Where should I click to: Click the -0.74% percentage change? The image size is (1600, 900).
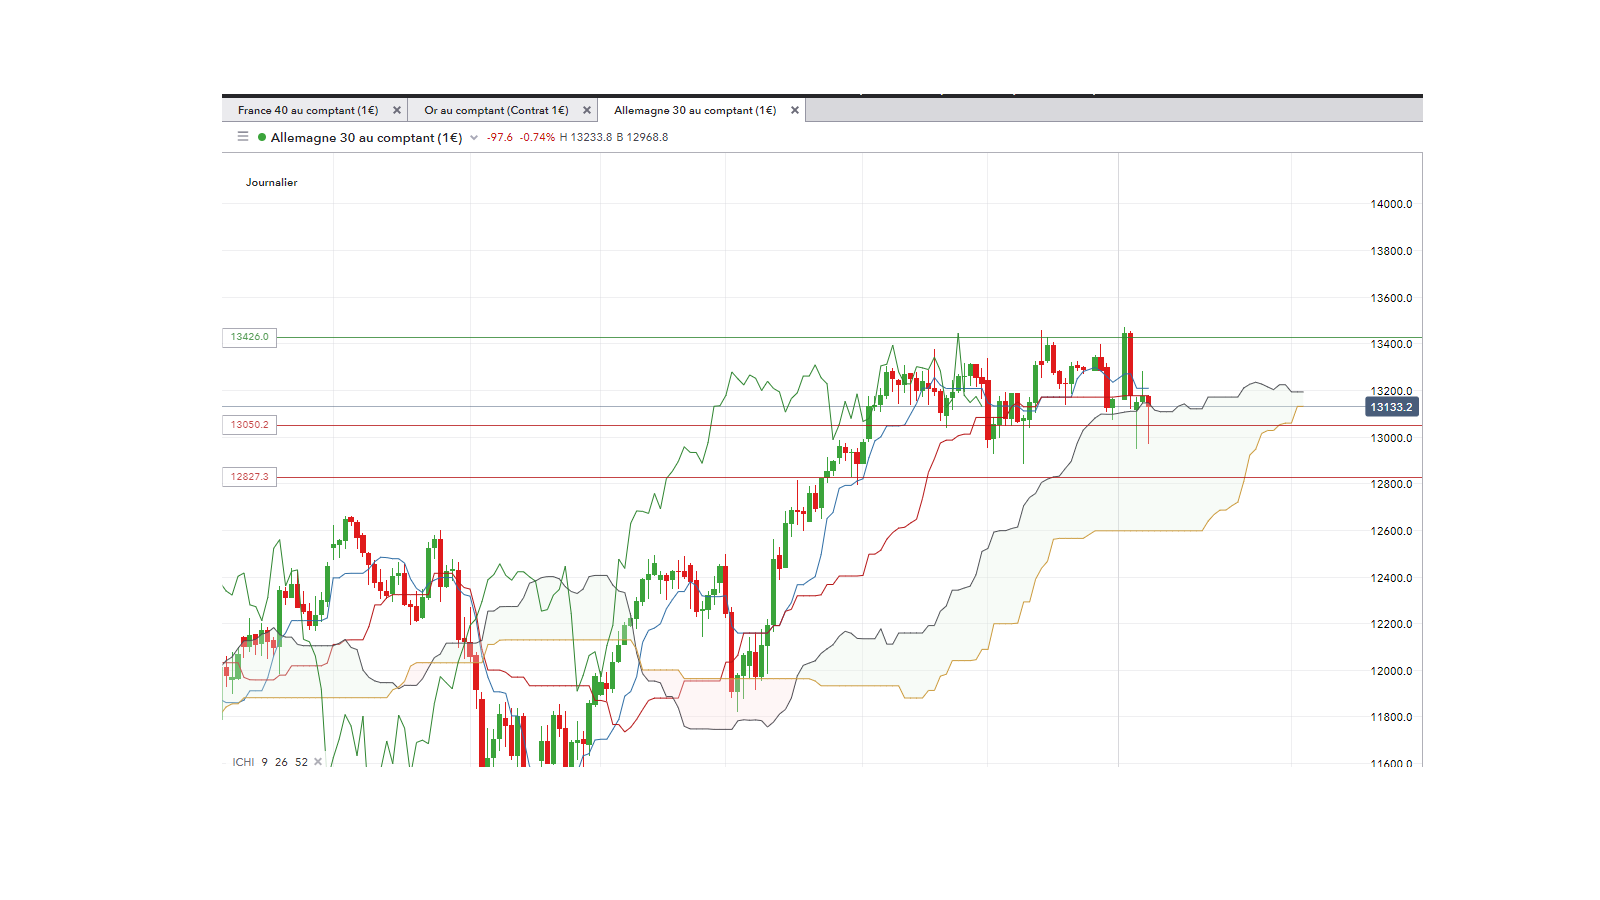coord(537,137)
